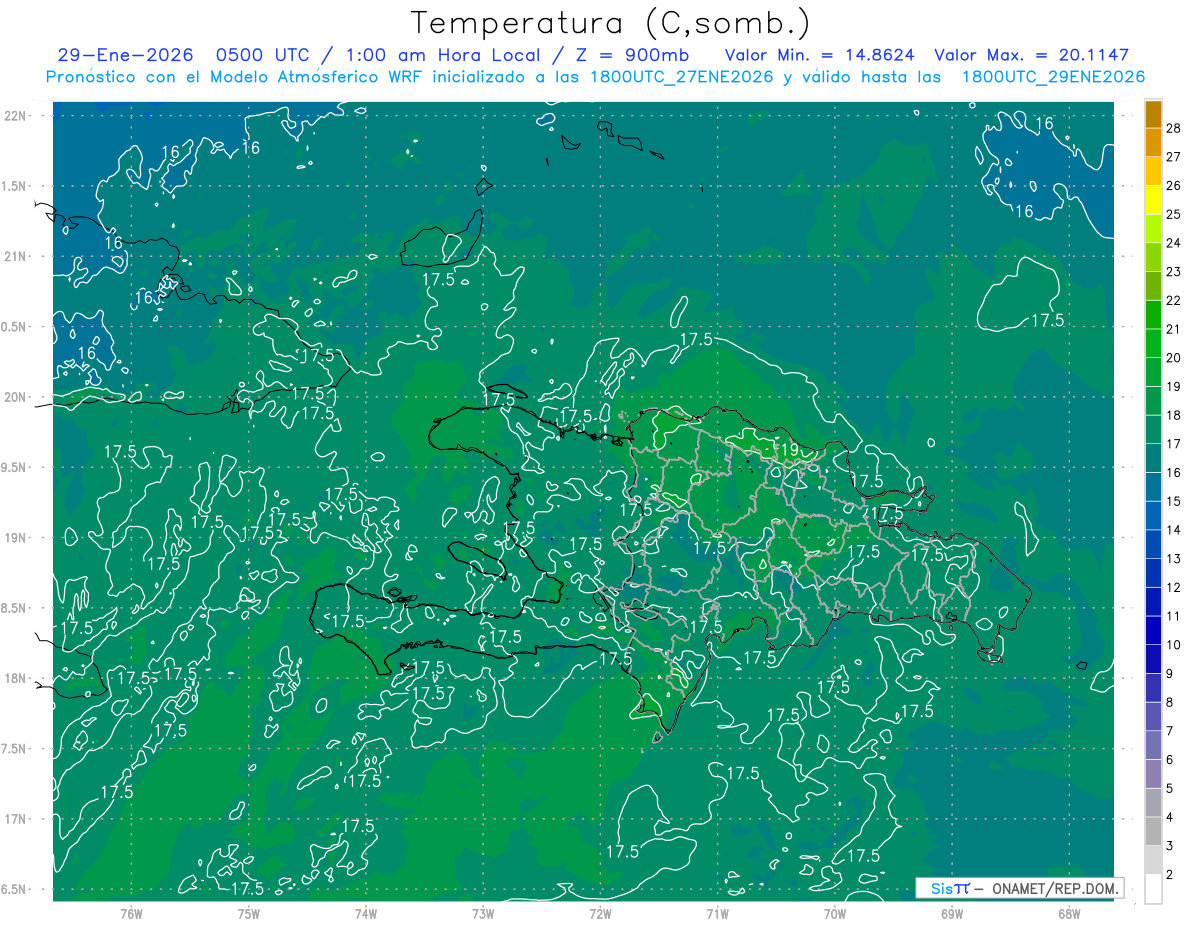Image resolution: width=1200 pixels, height=927 pixels.
Task: Click the legend value 14
Action: [x=1174, y=529]
